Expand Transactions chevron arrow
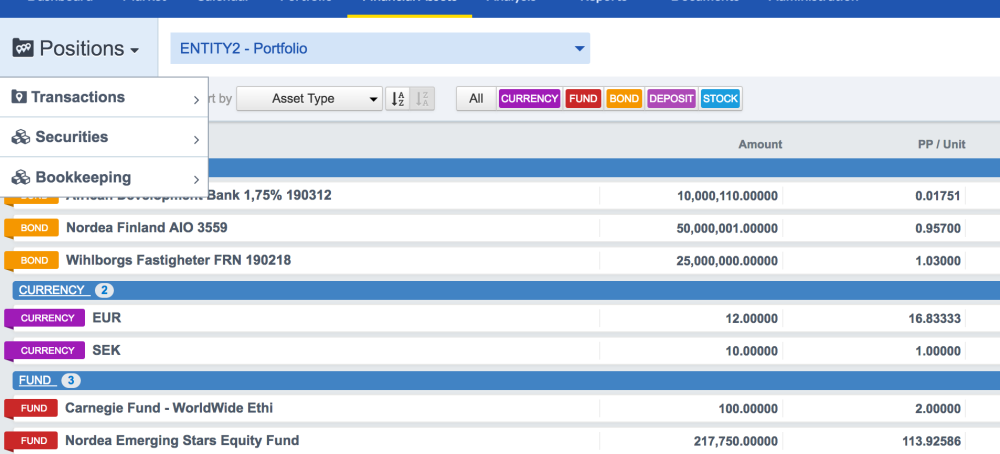Screen dimensions: 1000x454 tap(196, 99)
